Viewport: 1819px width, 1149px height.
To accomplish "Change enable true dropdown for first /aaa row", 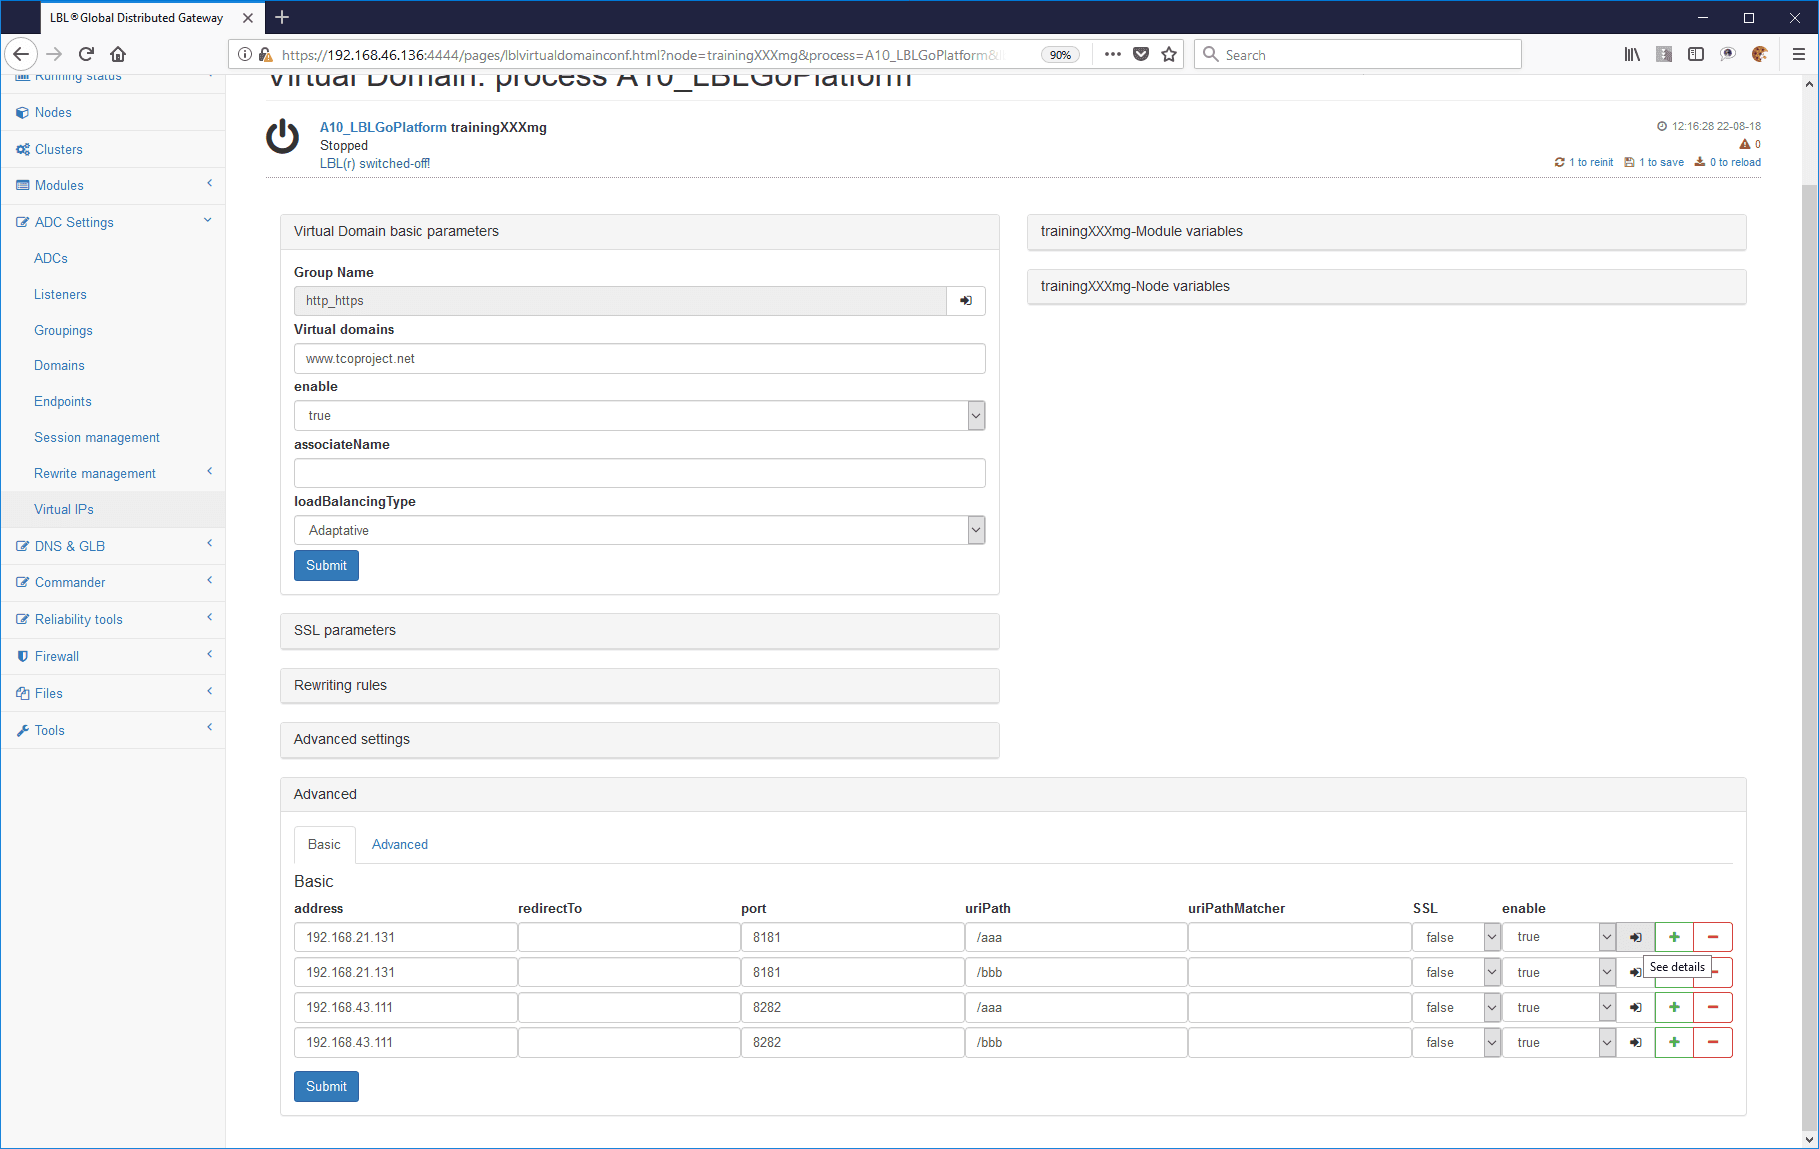I will pyautogui.click(x=1558, y=937).
